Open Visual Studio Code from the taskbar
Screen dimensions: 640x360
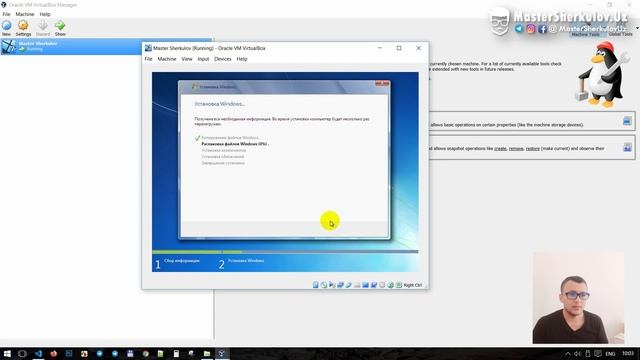(38, 353)
